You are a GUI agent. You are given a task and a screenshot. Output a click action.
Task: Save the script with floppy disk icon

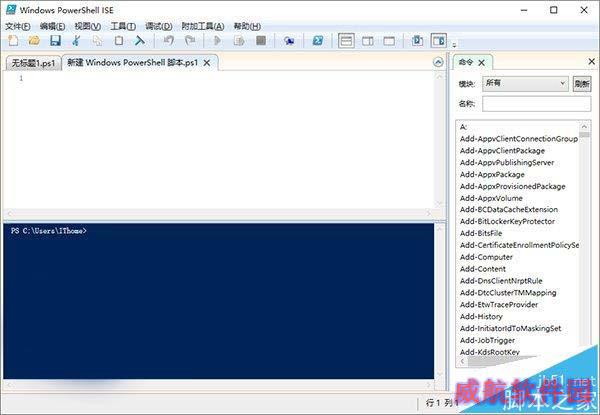pyautogui.click(x=55, y=41)
